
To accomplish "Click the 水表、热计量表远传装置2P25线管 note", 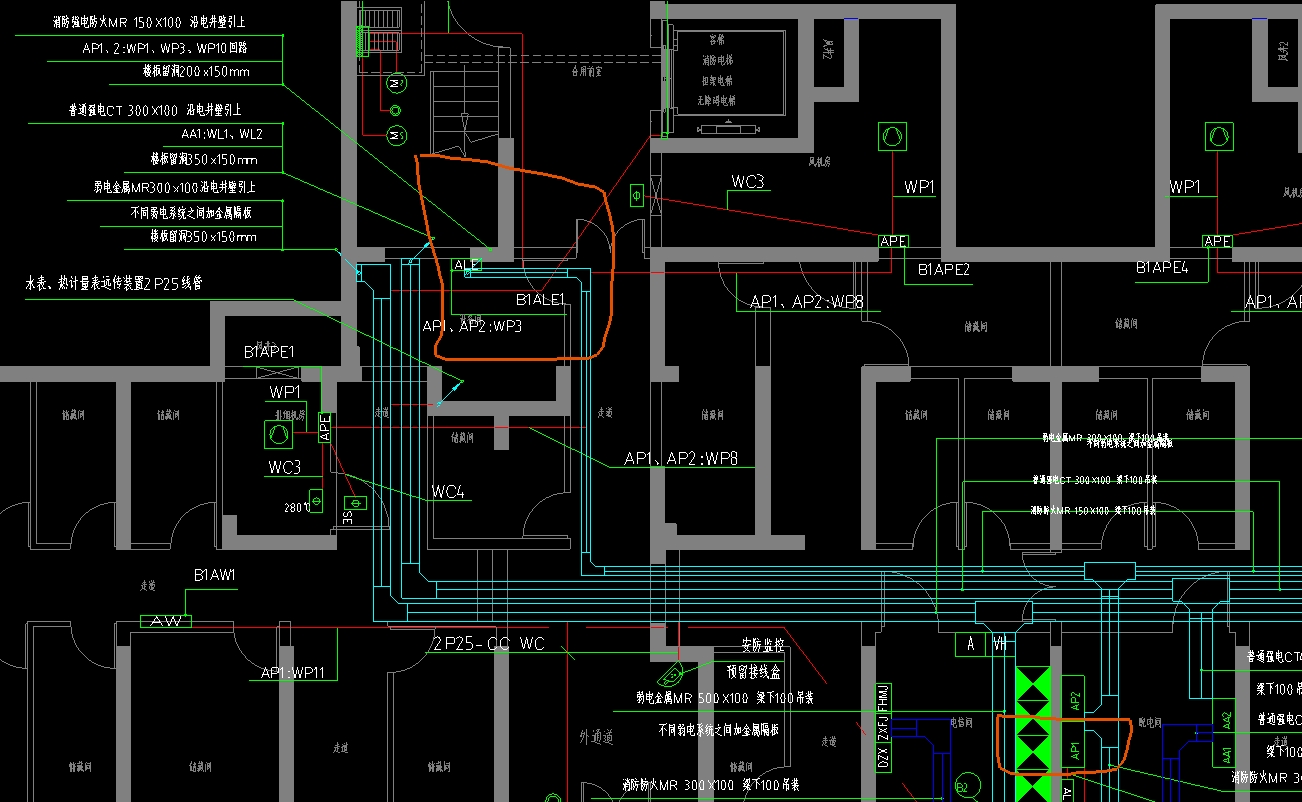I will [x=114, y=284].
